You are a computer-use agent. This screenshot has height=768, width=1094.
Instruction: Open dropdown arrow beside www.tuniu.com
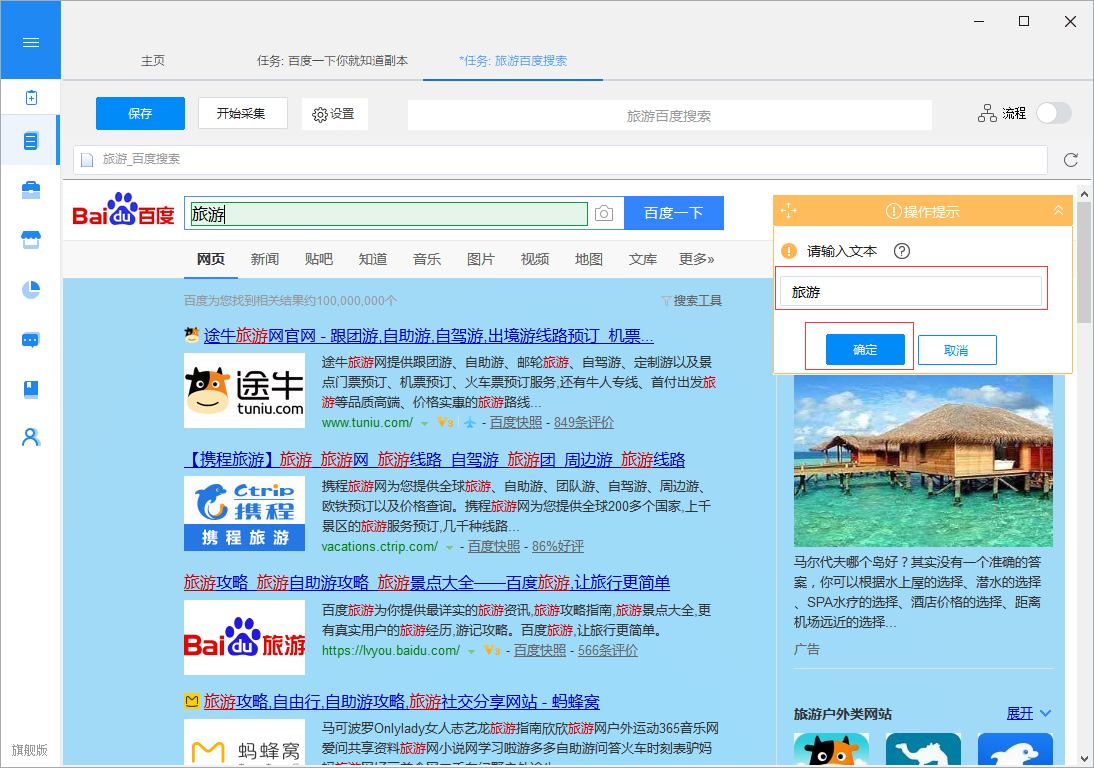point(424,423)
